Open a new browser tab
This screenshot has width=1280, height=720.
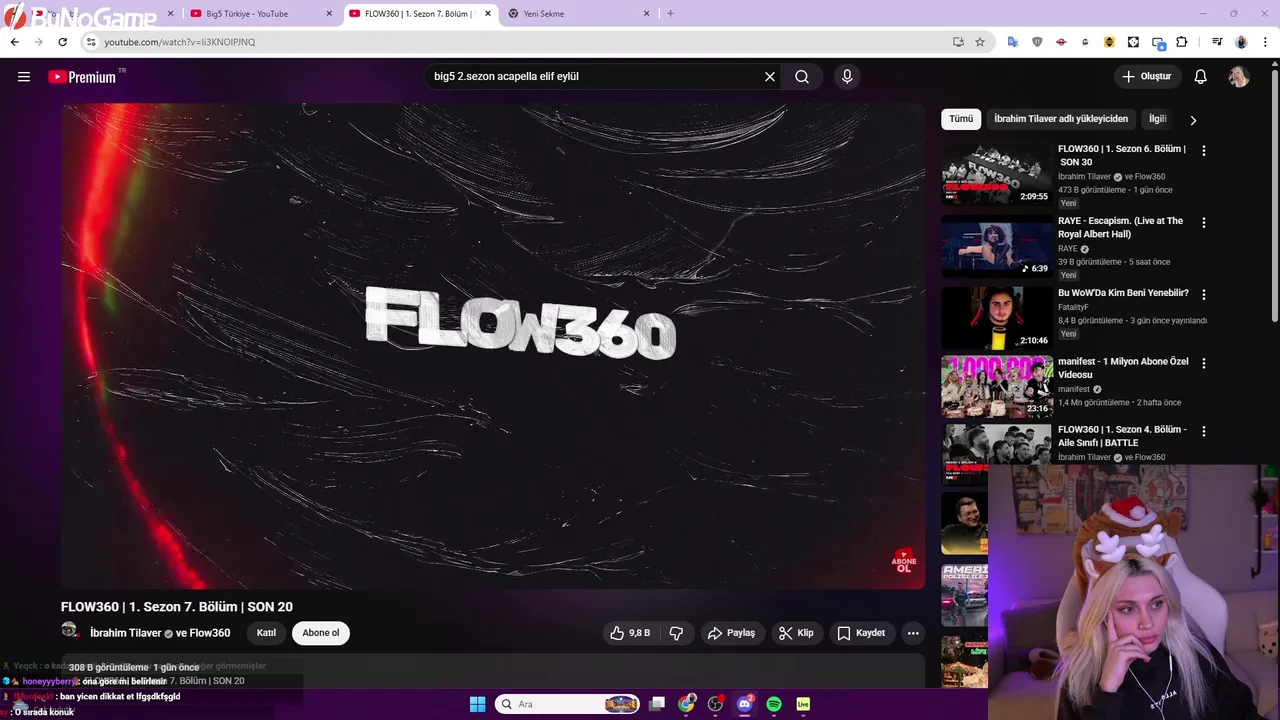670,14
